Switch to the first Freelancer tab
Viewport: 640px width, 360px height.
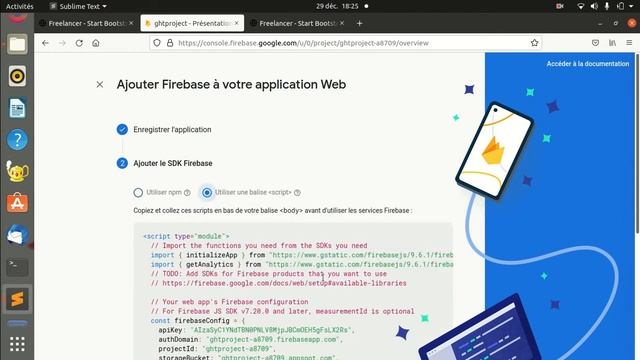pos(87,23)
